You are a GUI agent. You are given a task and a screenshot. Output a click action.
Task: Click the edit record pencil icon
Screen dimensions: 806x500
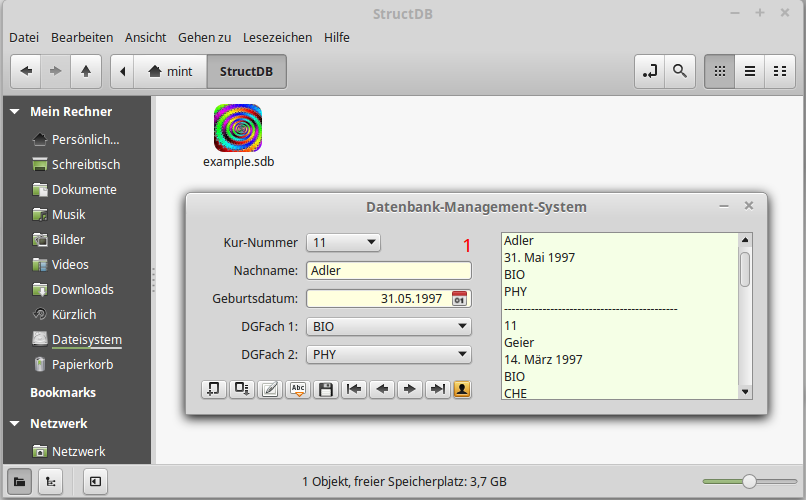click(x=269, y=390)
